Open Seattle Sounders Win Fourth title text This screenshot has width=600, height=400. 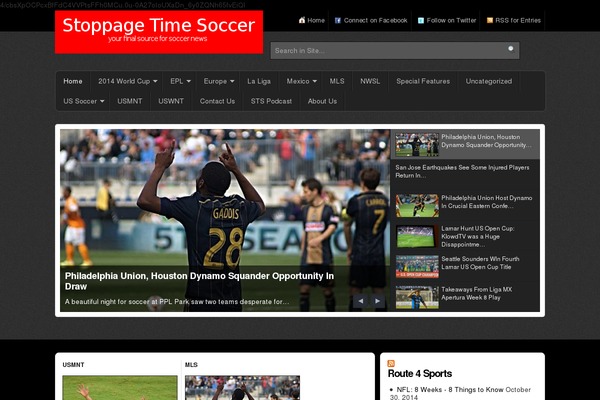tap(480, 263)
